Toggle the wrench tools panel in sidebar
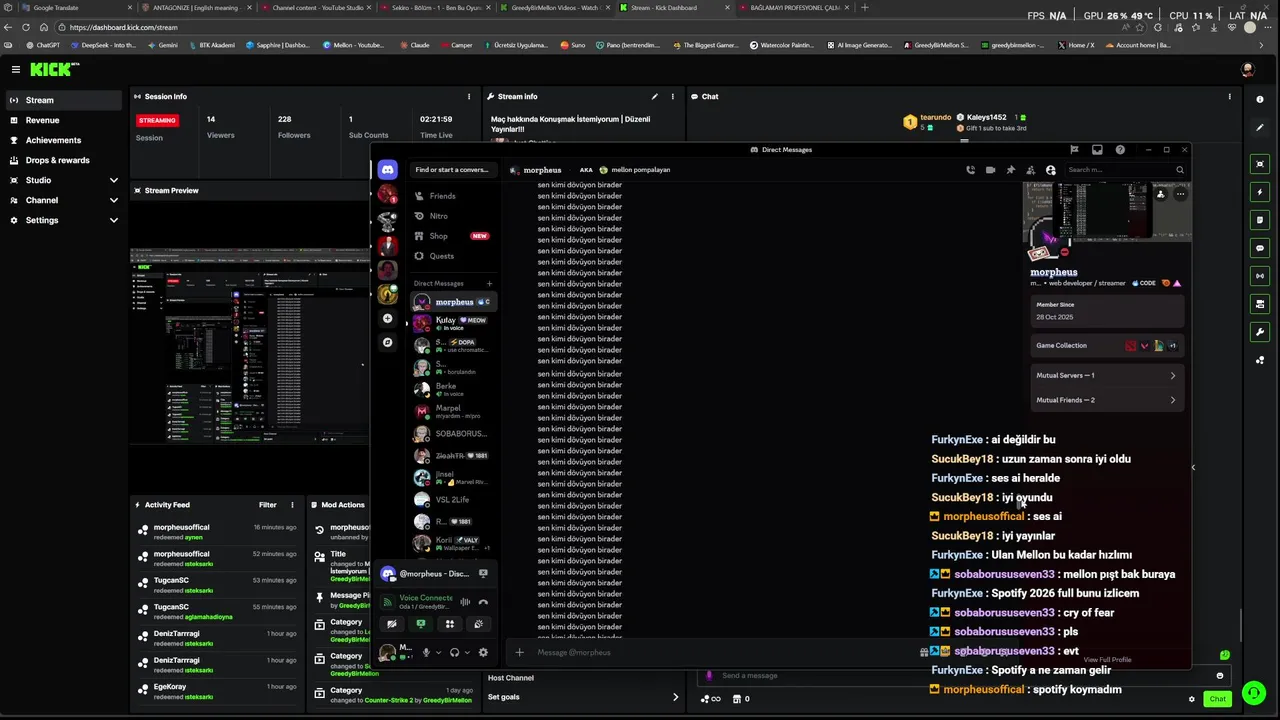Image resolution: width=1280 pixels, height=720 pixels. (1260, 332)
